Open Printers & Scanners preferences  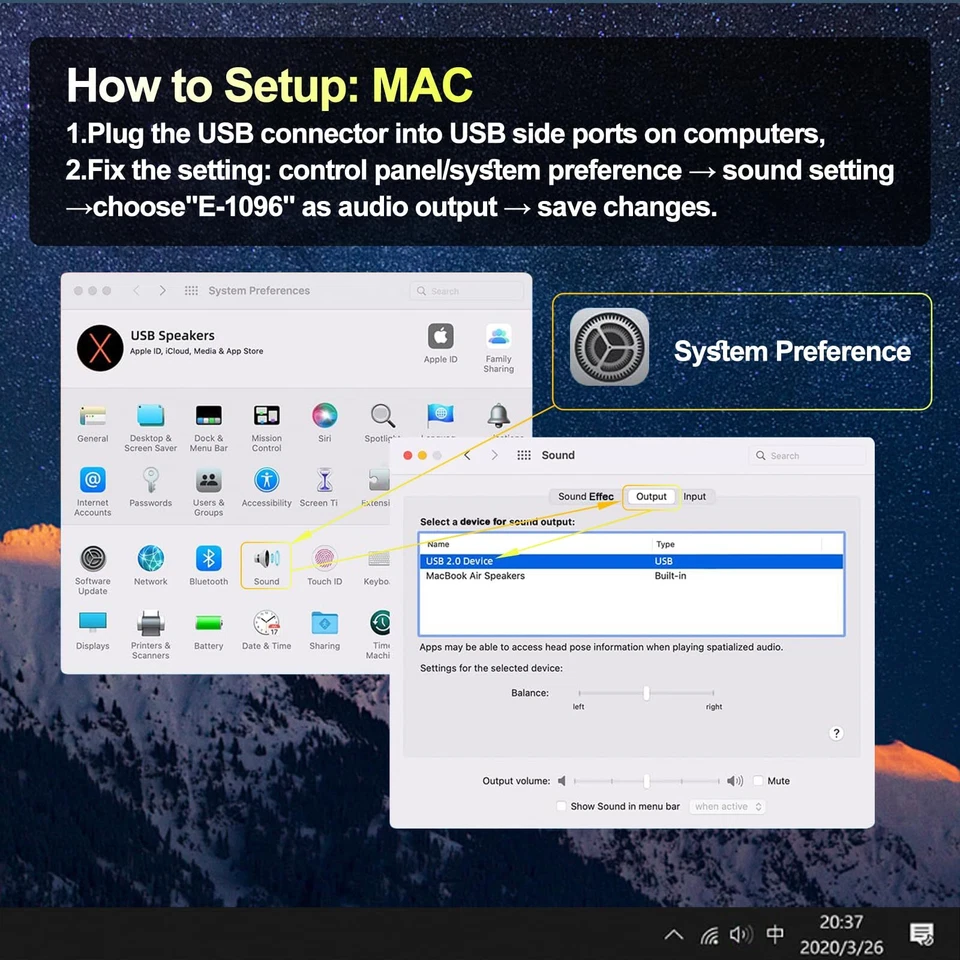[151, 625]
